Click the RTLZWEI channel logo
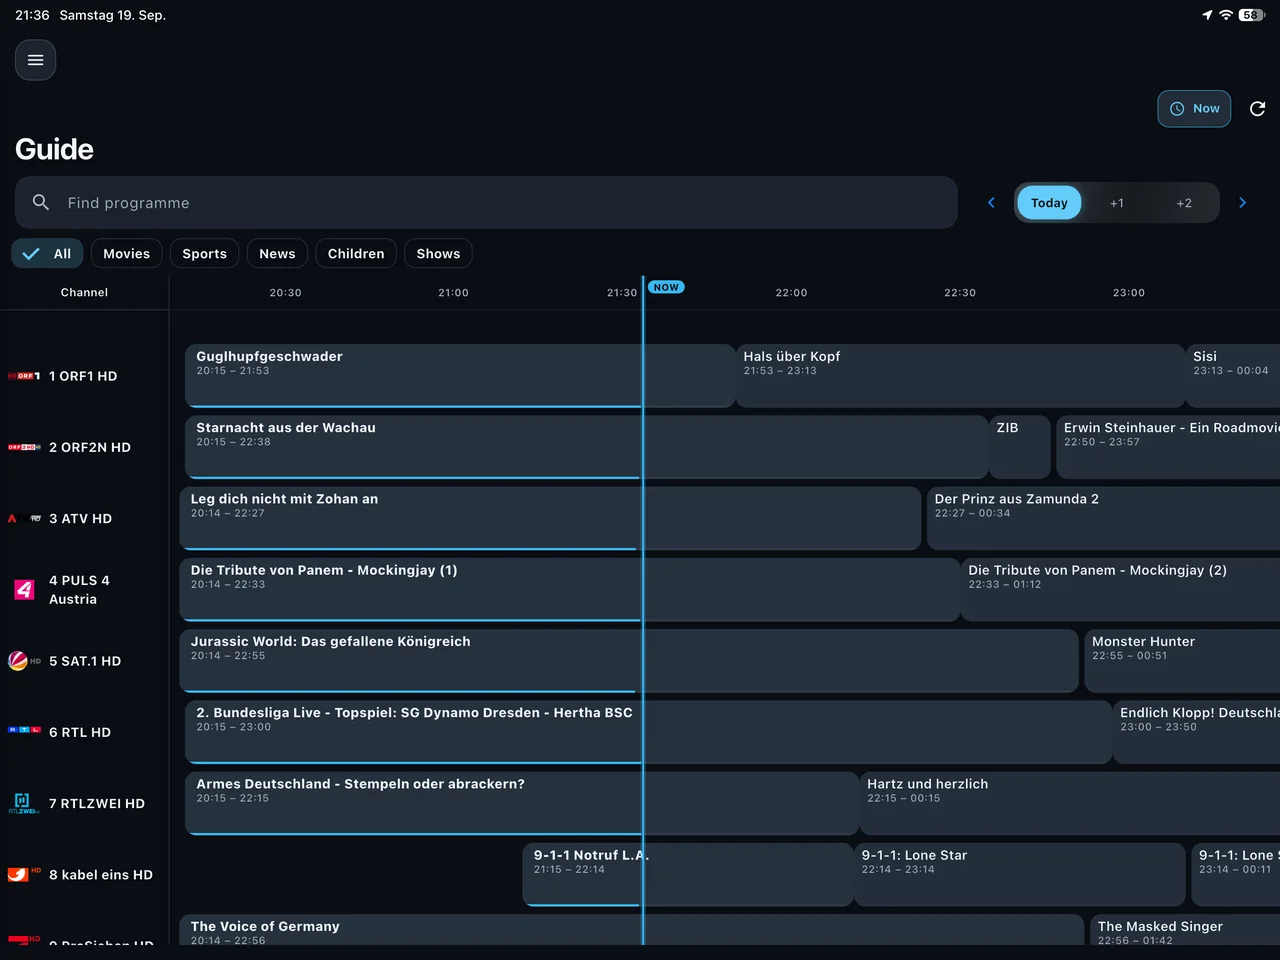Viewport: 1280px width, 960px height. point(24,803)
